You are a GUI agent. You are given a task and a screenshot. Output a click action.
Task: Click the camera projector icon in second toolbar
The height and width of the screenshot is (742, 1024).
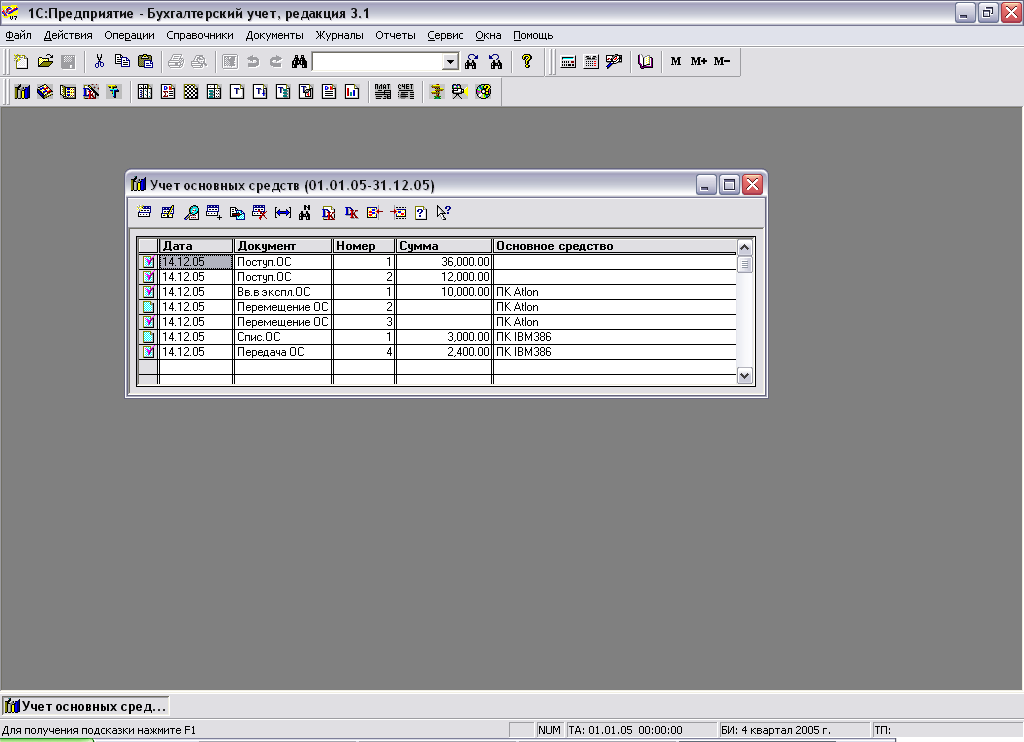pyautogui.click(x=460, y=91)
